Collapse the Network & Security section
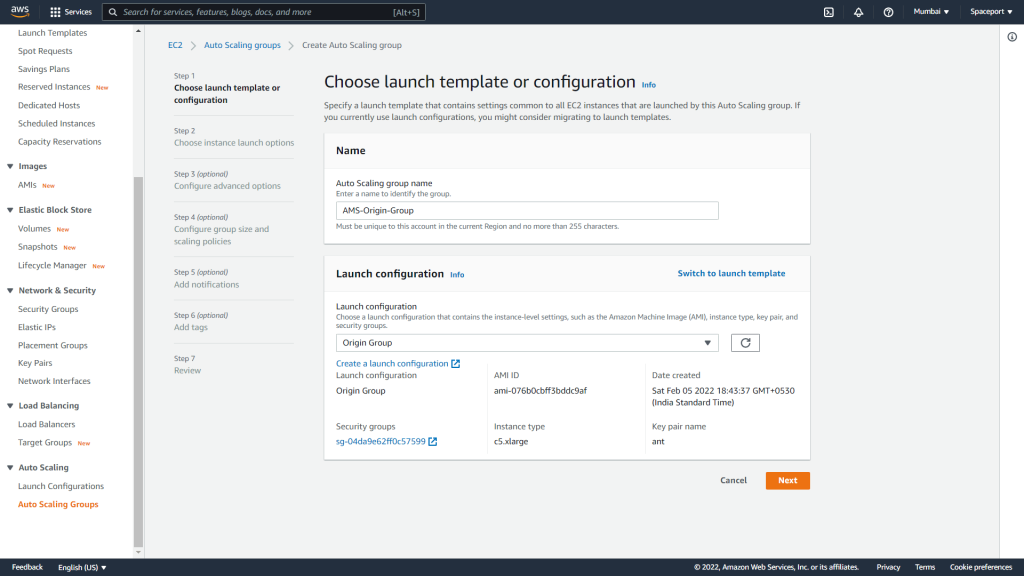 [10, 291]
